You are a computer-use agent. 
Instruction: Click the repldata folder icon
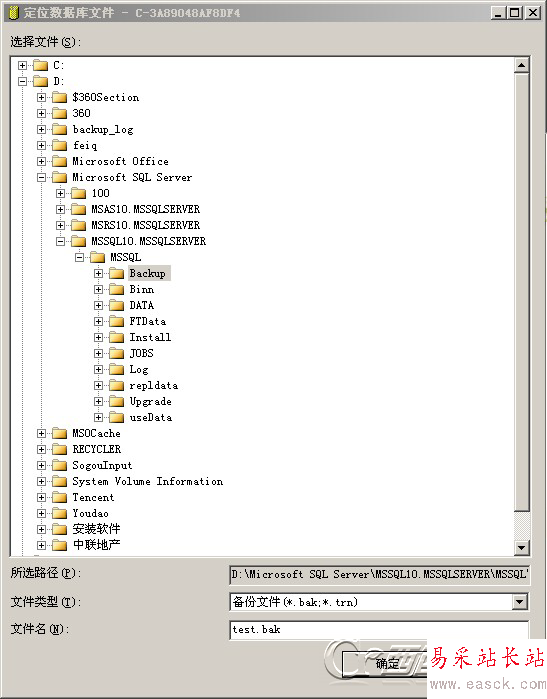click(116, 386)
